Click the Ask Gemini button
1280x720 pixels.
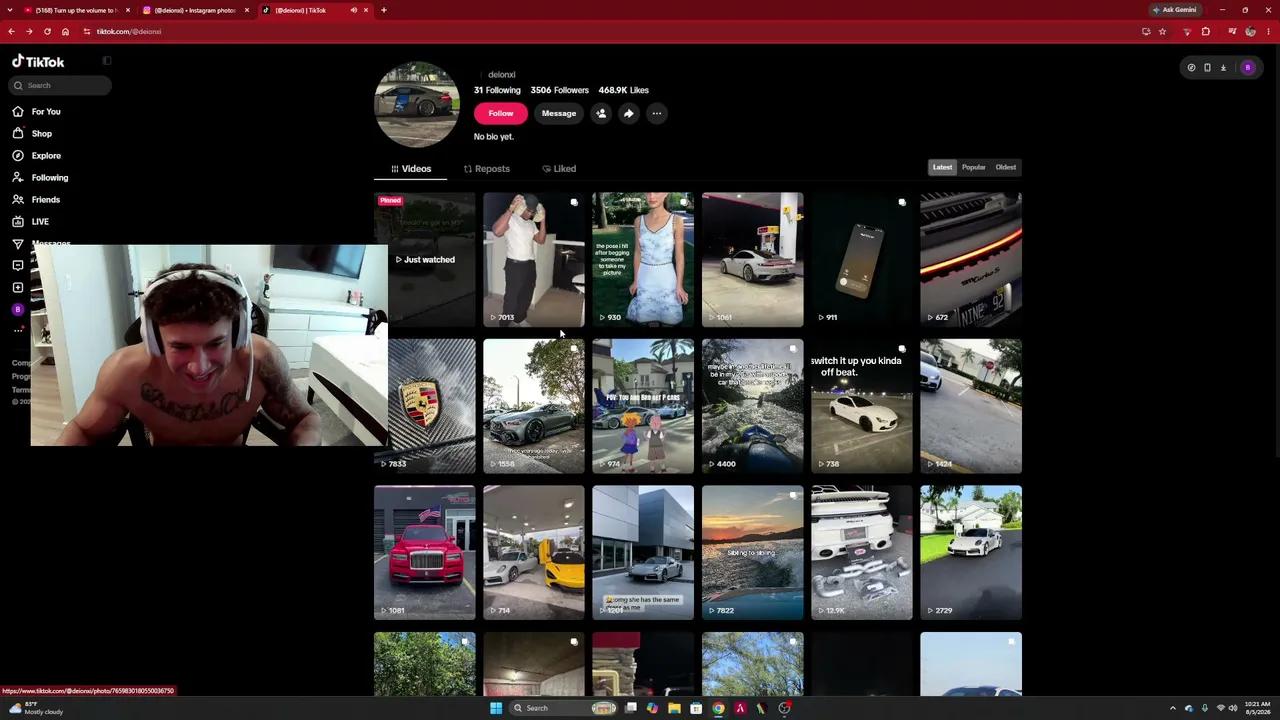coord(1175,10)
